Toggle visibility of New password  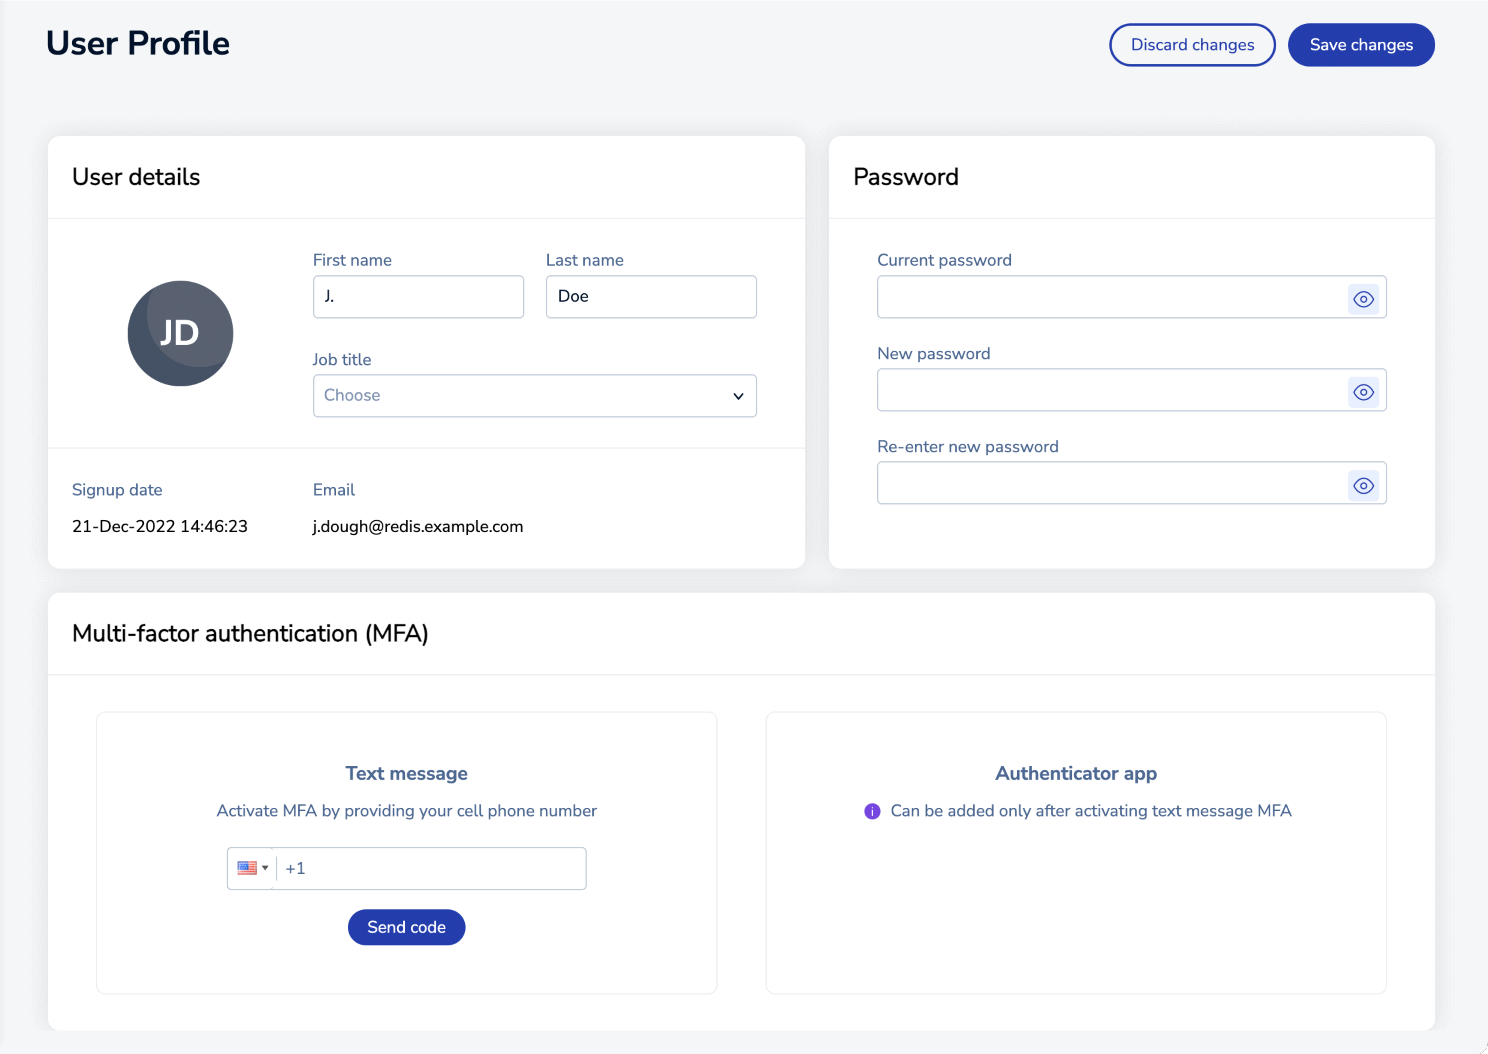pos(1363,392)
